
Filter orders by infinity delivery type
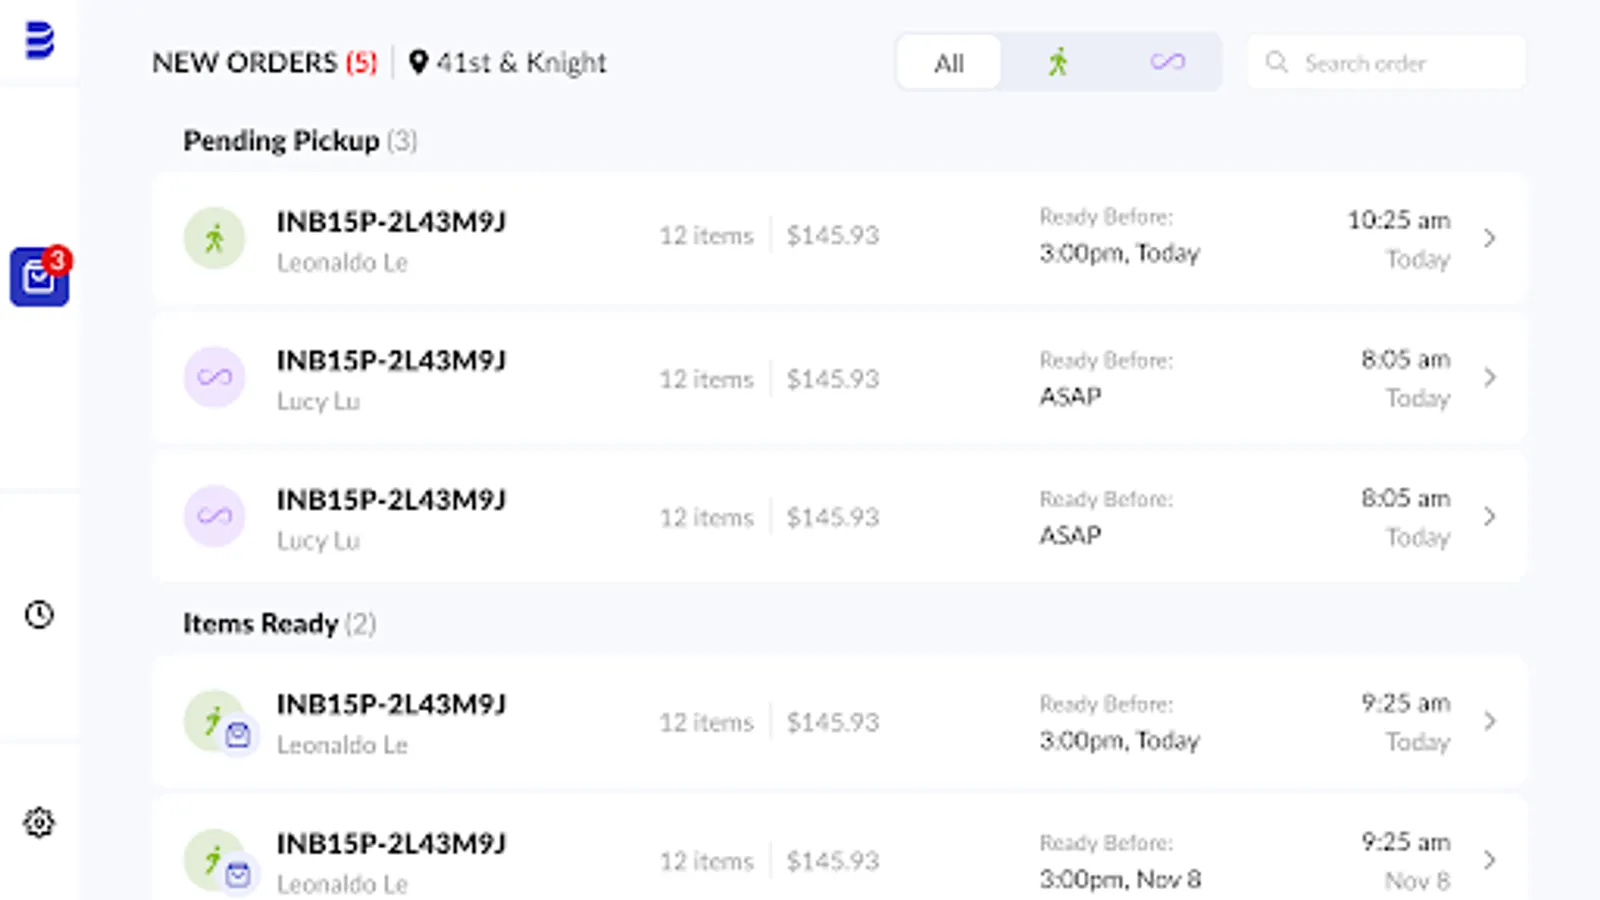1167,62
